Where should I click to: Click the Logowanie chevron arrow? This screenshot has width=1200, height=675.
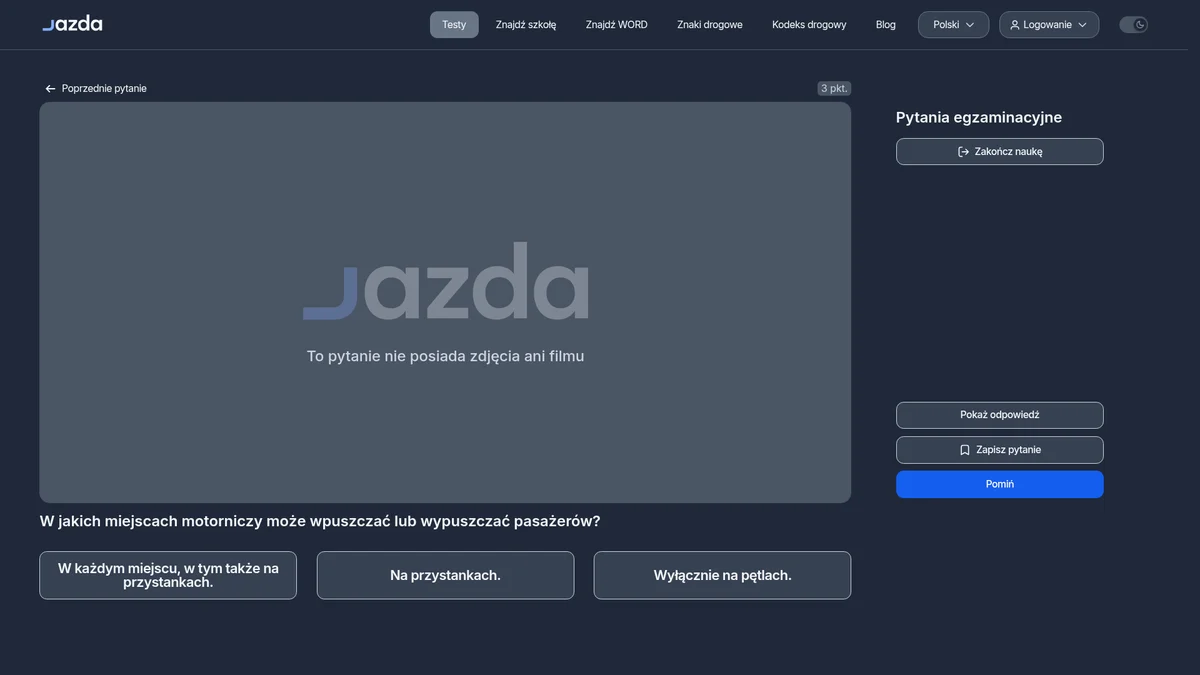point(1082,25)
